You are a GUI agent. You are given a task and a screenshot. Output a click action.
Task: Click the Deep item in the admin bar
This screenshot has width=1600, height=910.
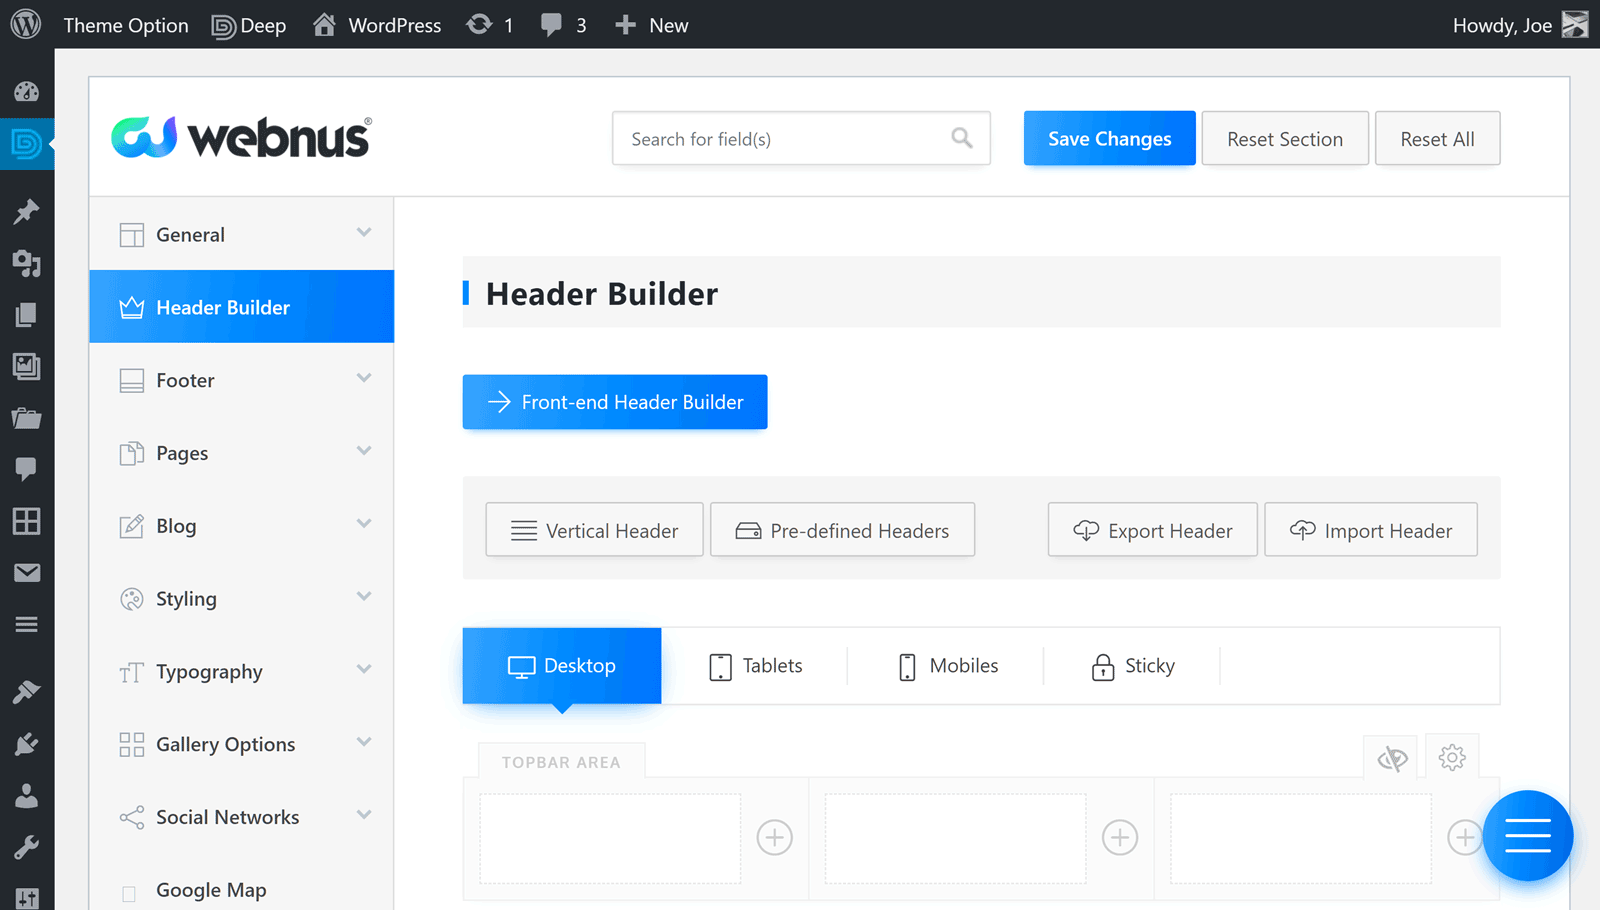pos(249,25)
